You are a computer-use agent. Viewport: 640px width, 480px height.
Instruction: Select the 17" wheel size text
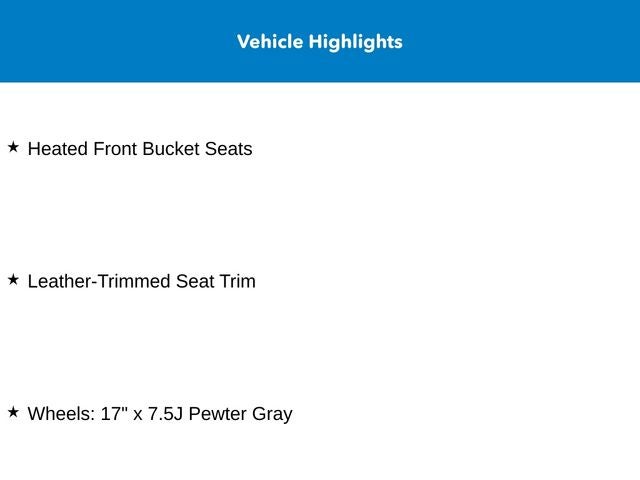click(114, 414)
